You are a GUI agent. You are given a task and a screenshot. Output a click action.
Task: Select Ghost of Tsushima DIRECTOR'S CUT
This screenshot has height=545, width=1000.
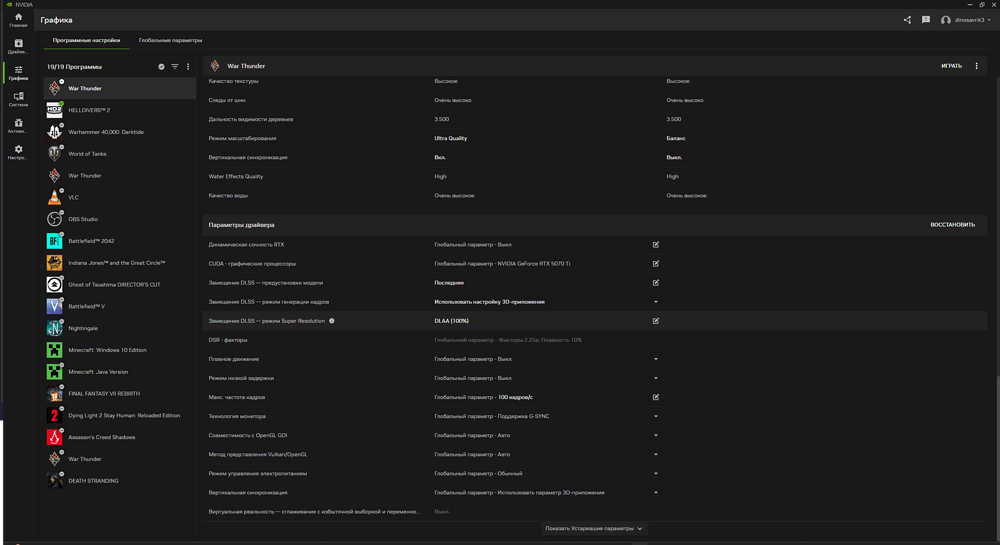tap(119, 284)
